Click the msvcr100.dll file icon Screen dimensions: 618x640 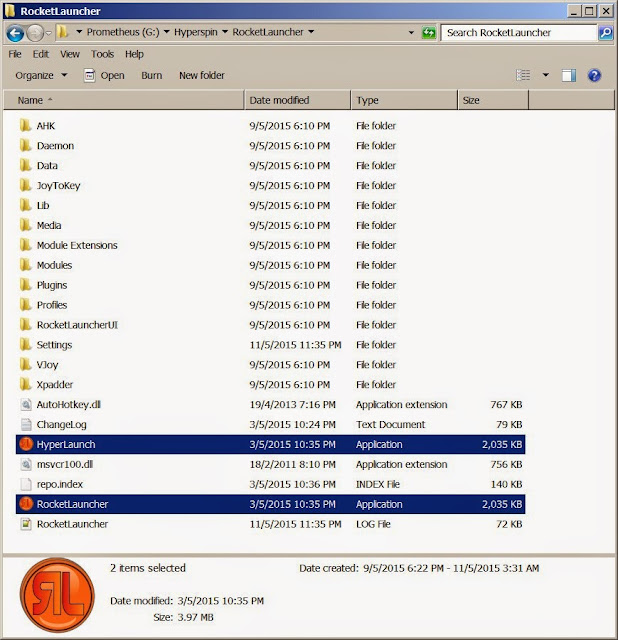[x=26, y=464]
